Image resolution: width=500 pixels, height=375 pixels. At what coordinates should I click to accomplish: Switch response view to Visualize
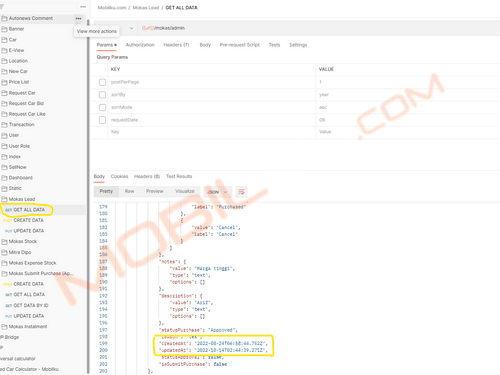[x=185, y=191]
